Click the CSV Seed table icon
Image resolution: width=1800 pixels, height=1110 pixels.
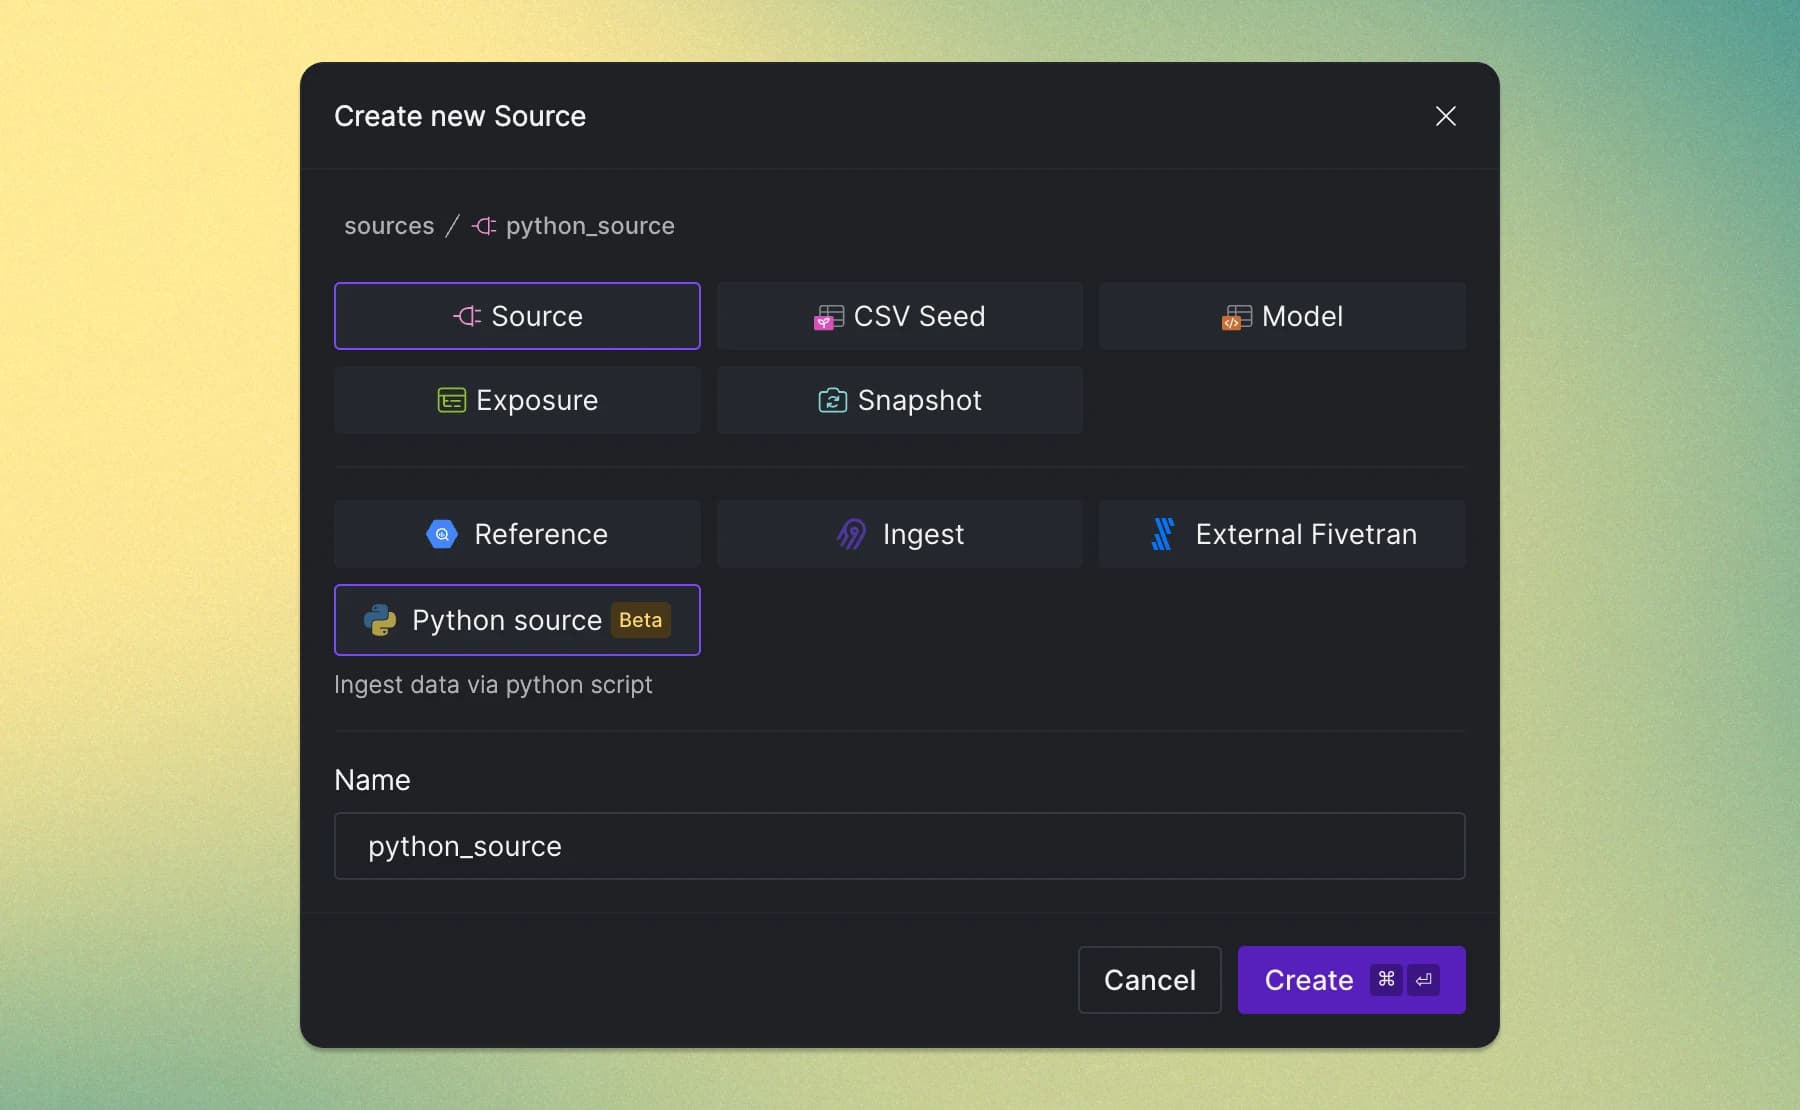coord(829,318)
